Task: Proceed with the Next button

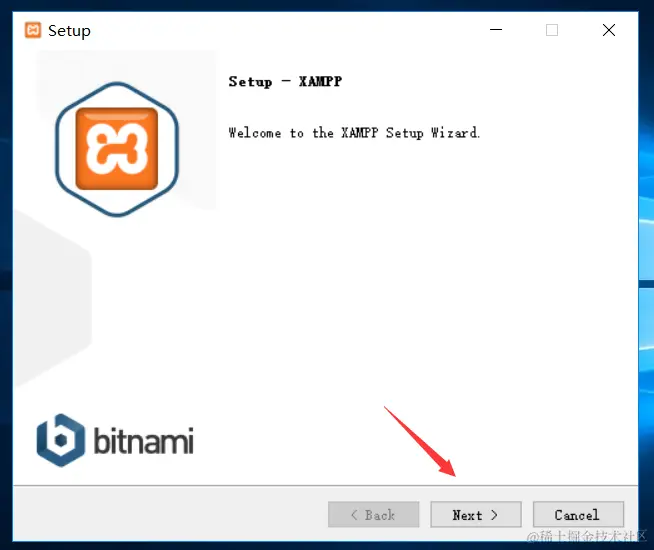Action: tap(476, 515)
